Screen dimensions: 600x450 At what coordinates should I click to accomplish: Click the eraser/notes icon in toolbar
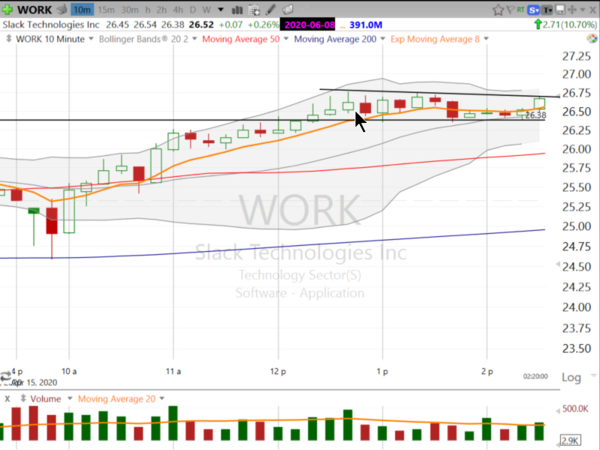pos(288,10)
